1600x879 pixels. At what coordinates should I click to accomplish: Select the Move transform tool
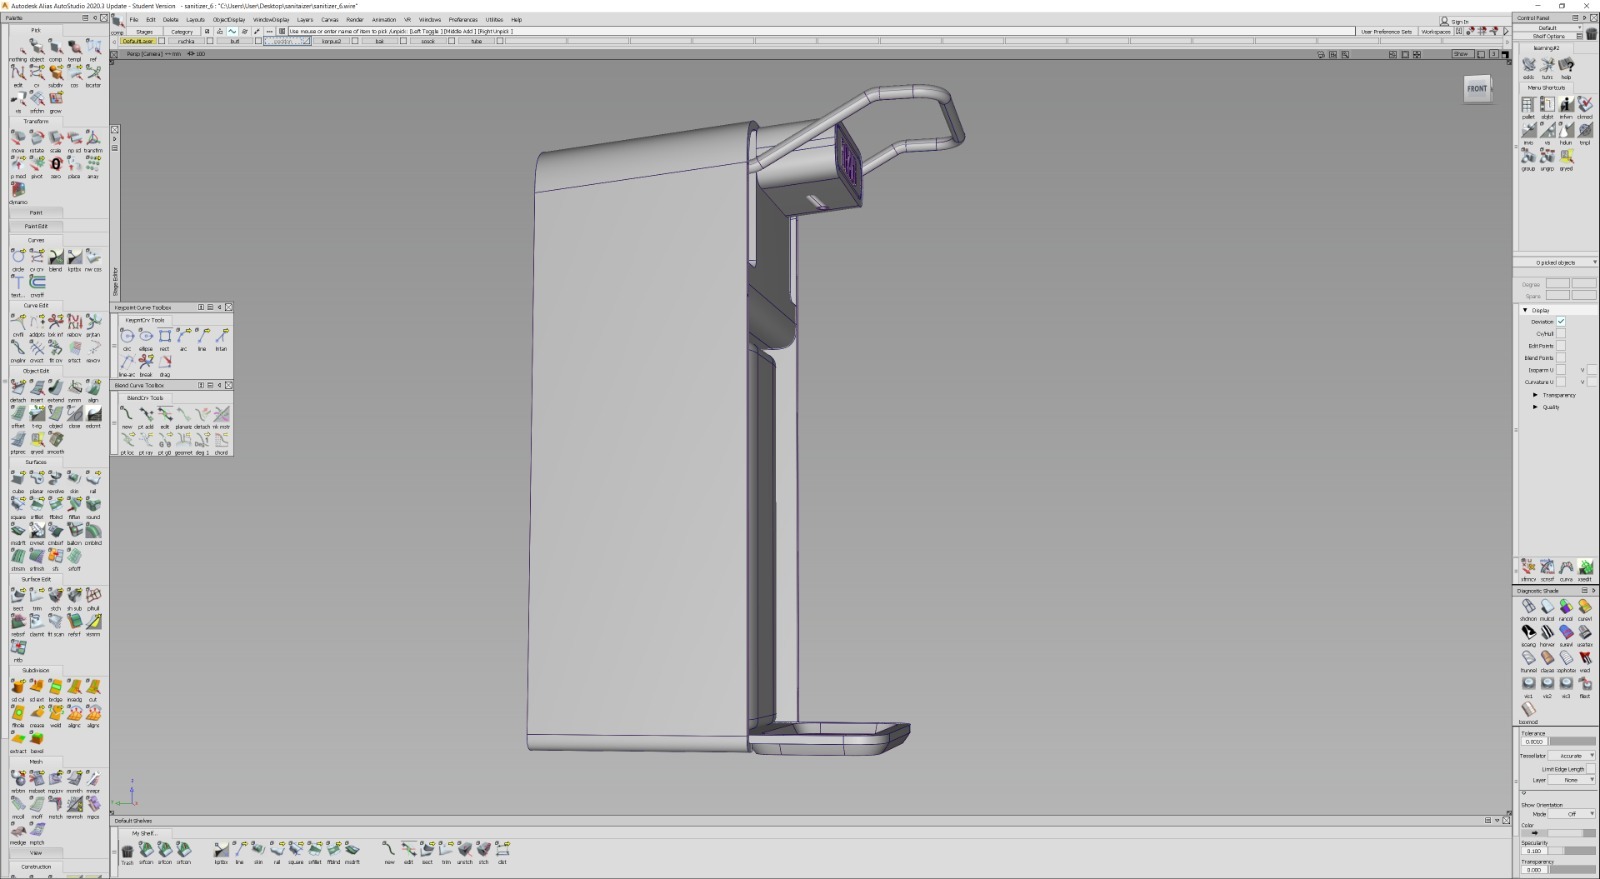(x=18, y=138)
